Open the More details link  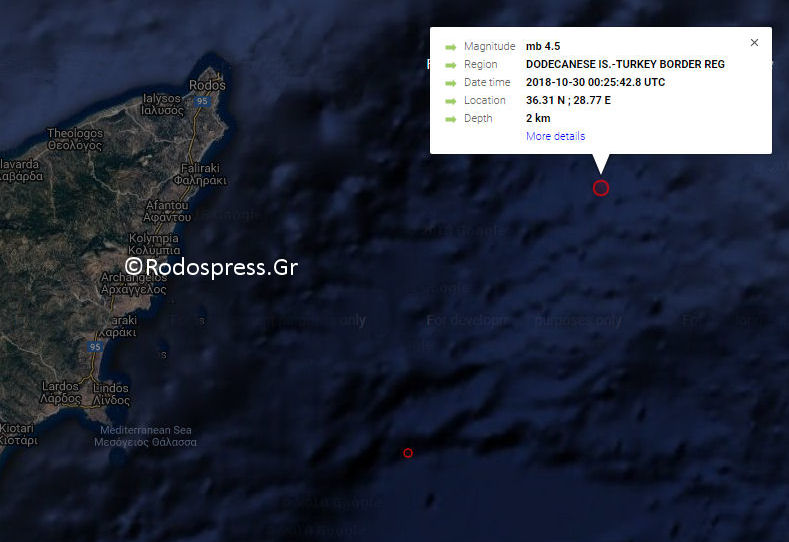pyautogui.click(x=556, y=136)
